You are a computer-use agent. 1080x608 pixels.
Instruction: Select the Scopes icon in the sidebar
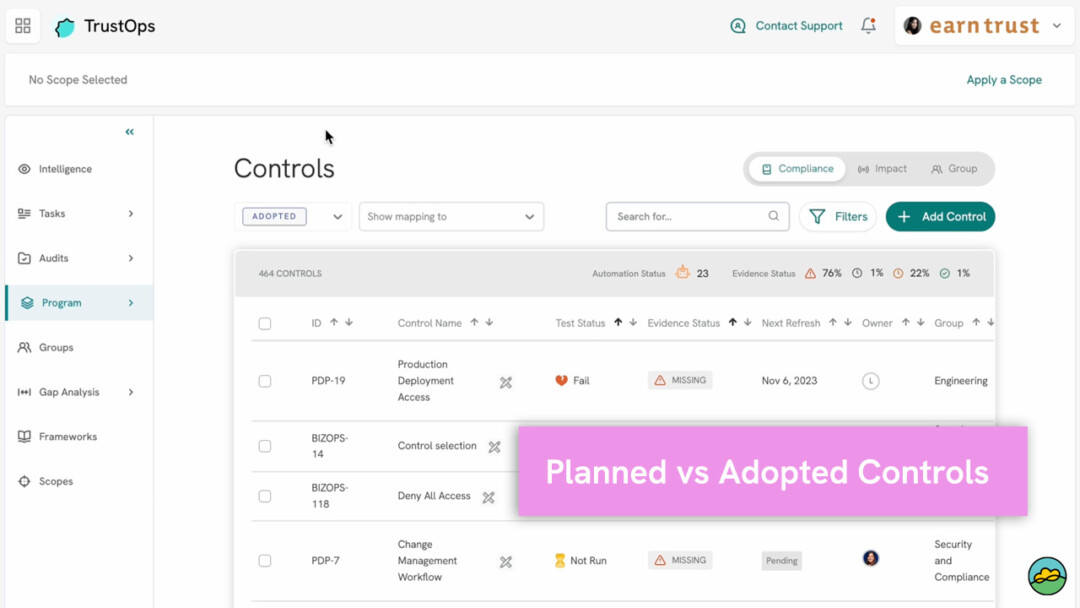click(x=25, y=481)
